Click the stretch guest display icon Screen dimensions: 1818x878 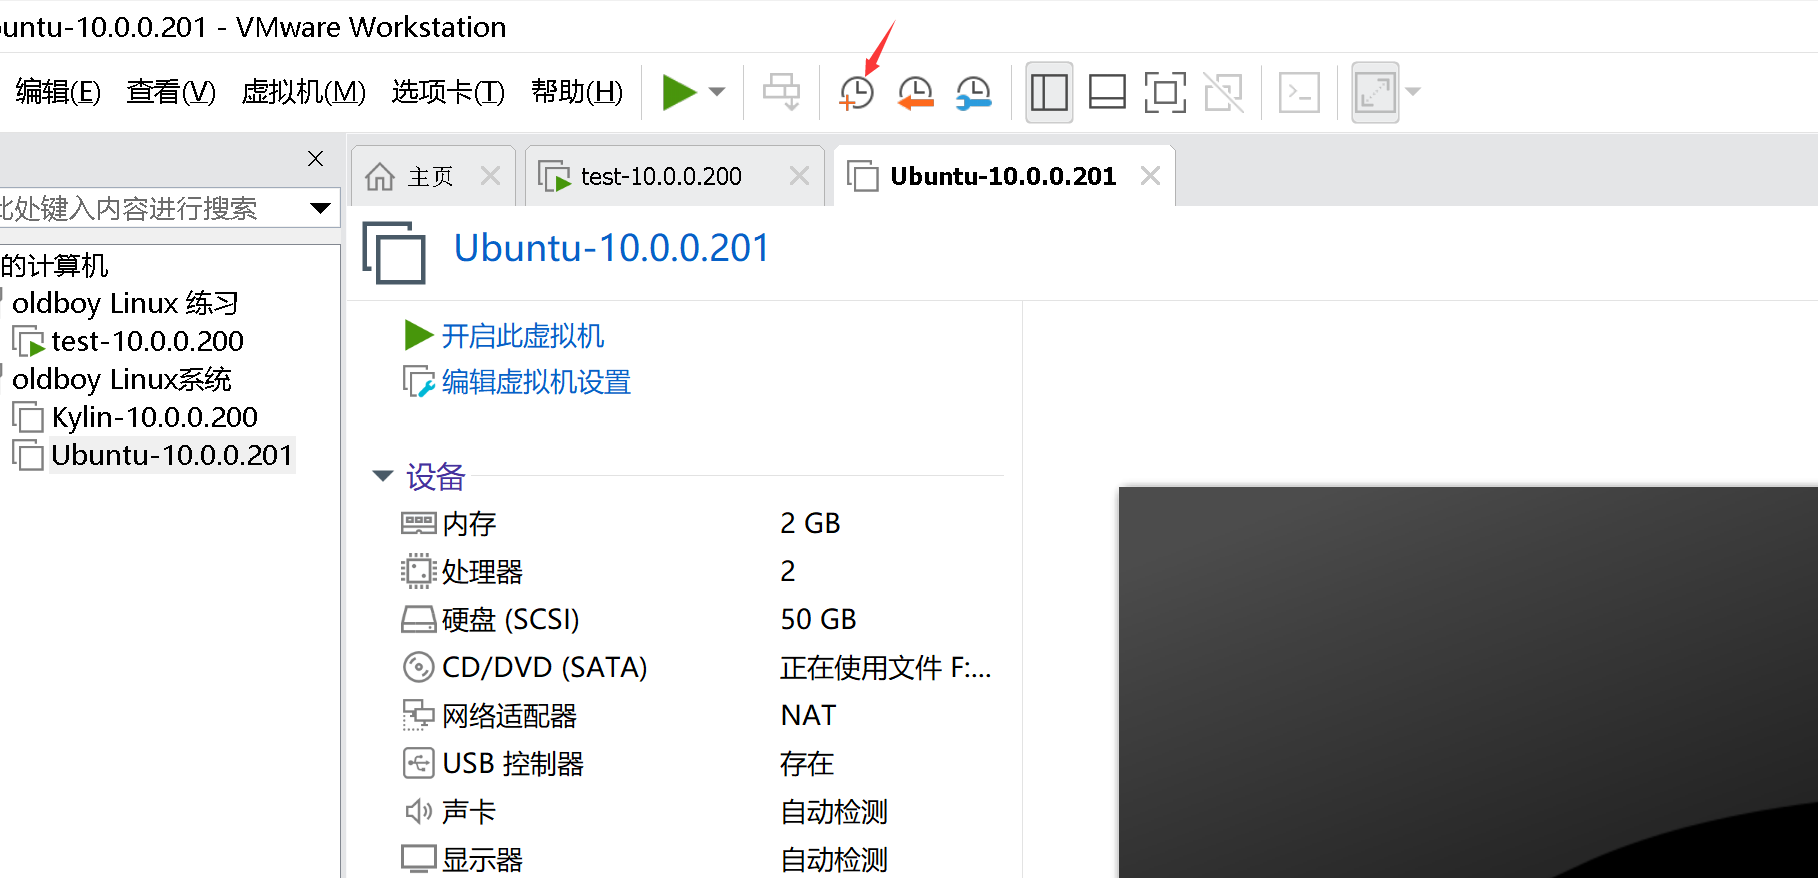(x=1375, y=93)
